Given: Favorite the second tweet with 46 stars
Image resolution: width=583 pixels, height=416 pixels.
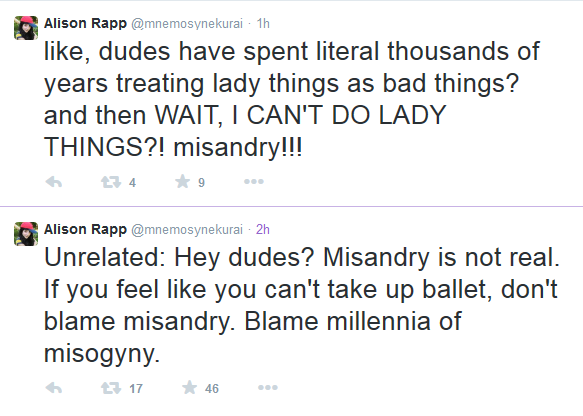Looking at the screenshot, I should pyautogui.click(x=190, y=387).
